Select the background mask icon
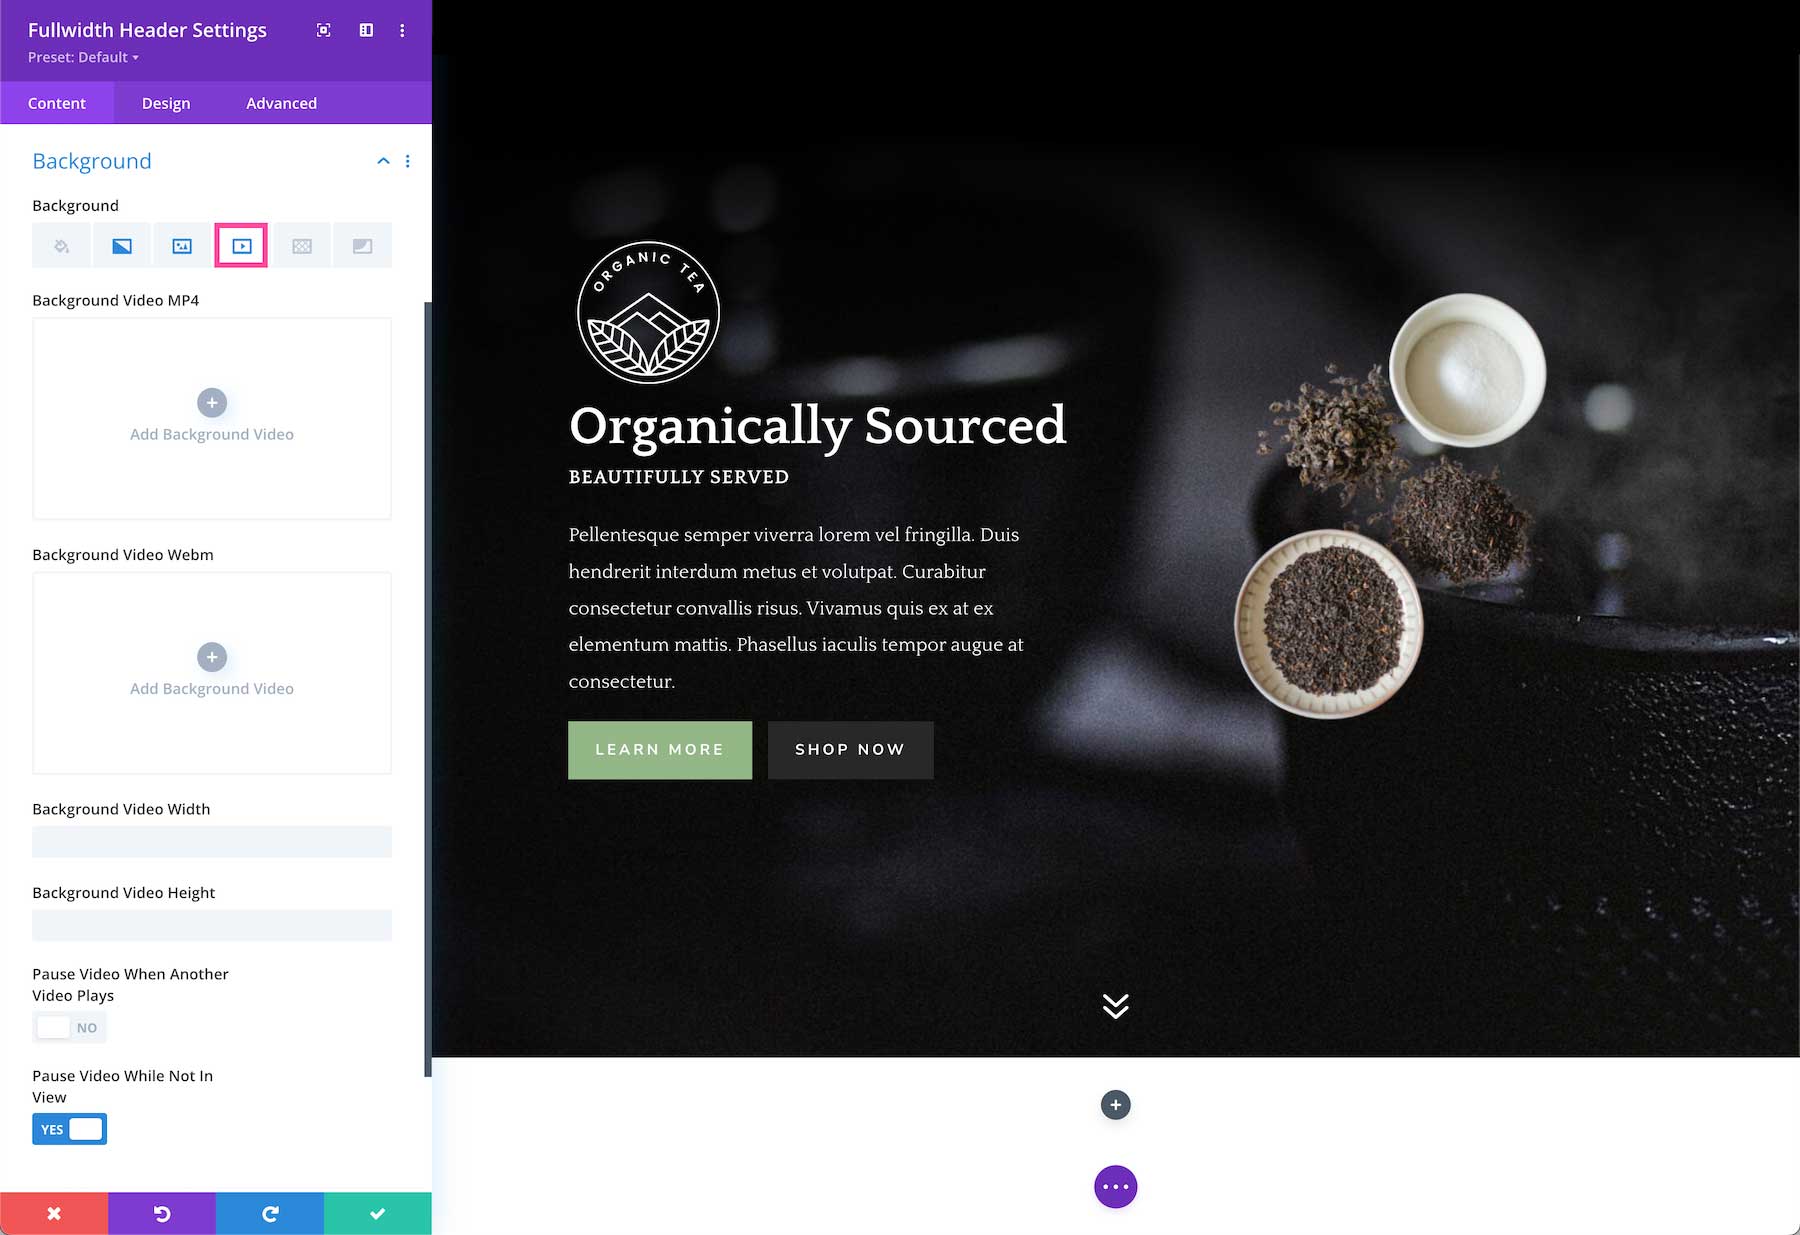This screenshot has width=1800, height=1235. point(362,246)
